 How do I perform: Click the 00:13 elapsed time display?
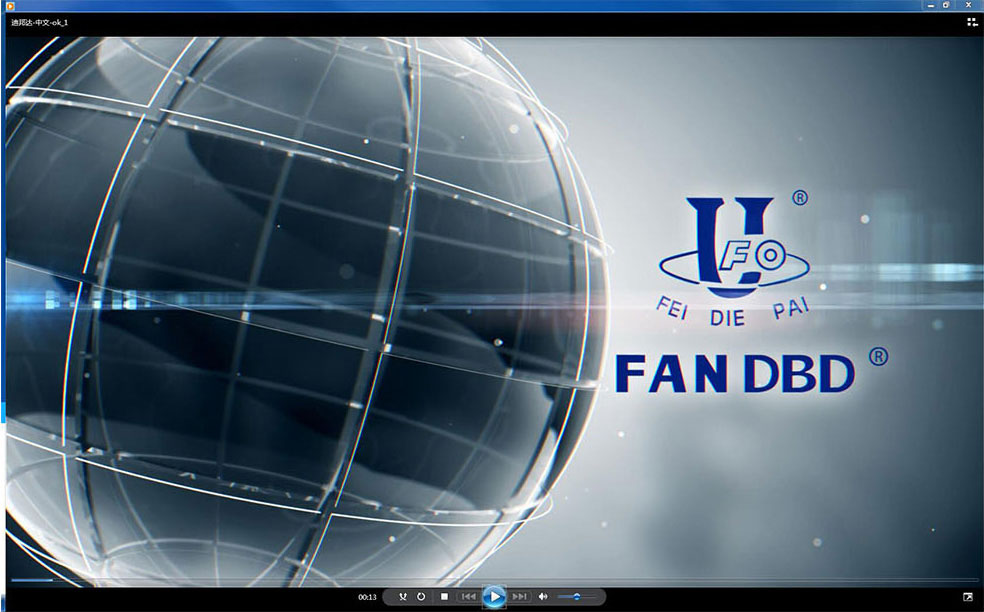367,597
